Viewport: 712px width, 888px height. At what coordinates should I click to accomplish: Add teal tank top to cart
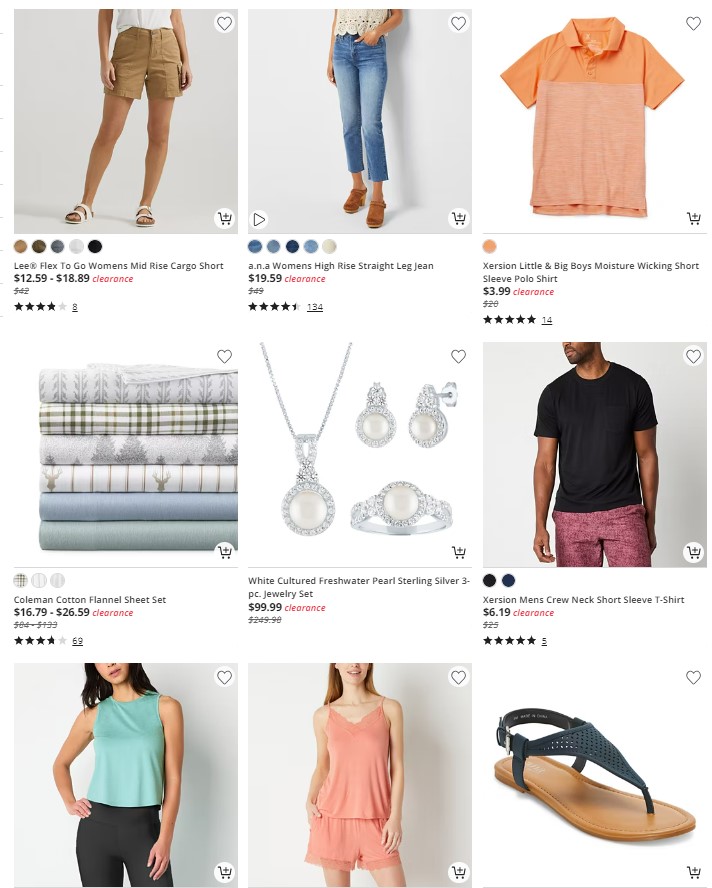224,872
